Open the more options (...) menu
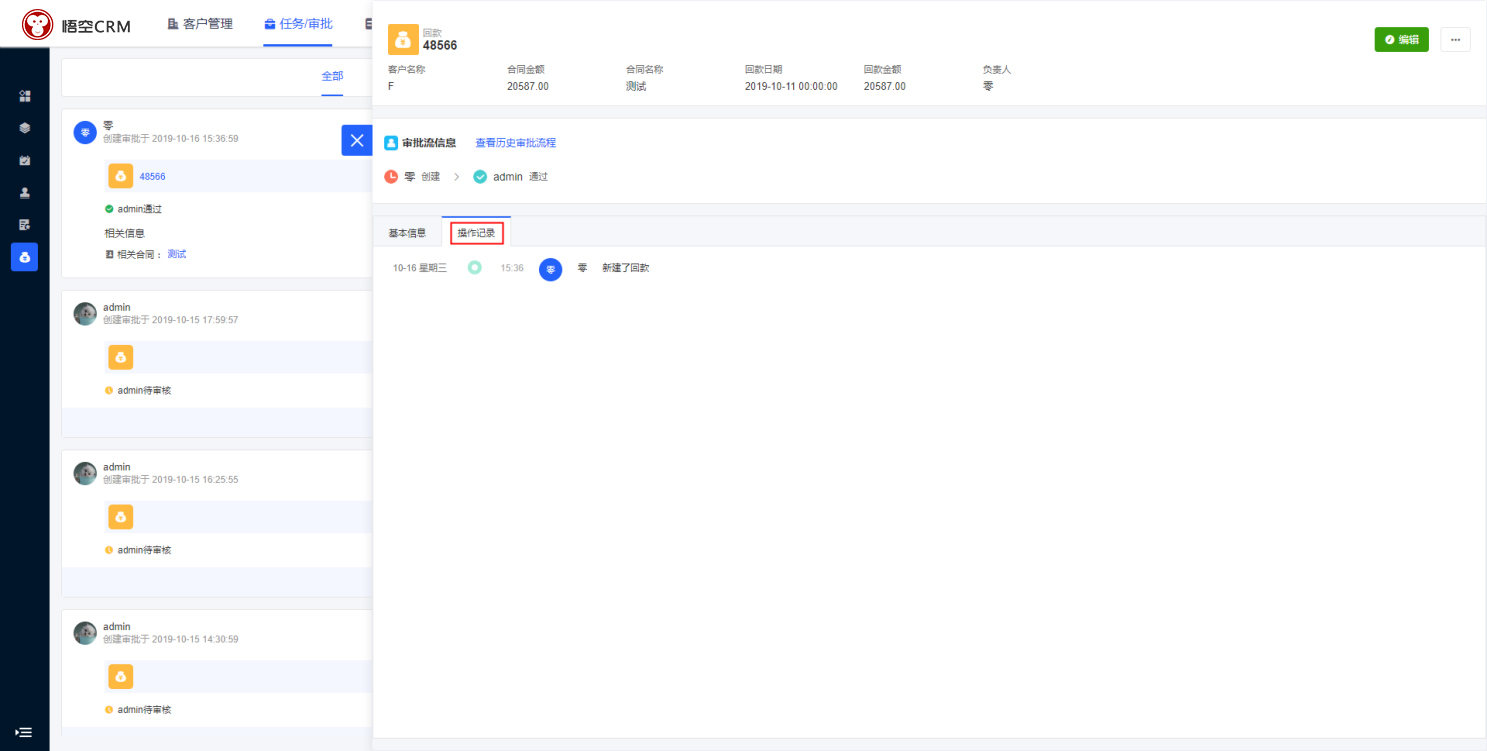This screenshot has height=751, width=1487. pyautogui.click(x=1455, y=39)
